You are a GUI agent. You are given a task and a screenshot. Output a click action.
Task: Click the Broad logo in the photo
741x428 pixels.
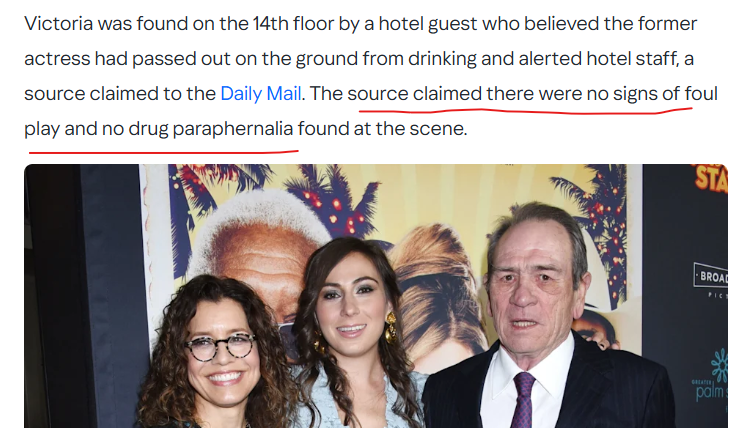711,275
